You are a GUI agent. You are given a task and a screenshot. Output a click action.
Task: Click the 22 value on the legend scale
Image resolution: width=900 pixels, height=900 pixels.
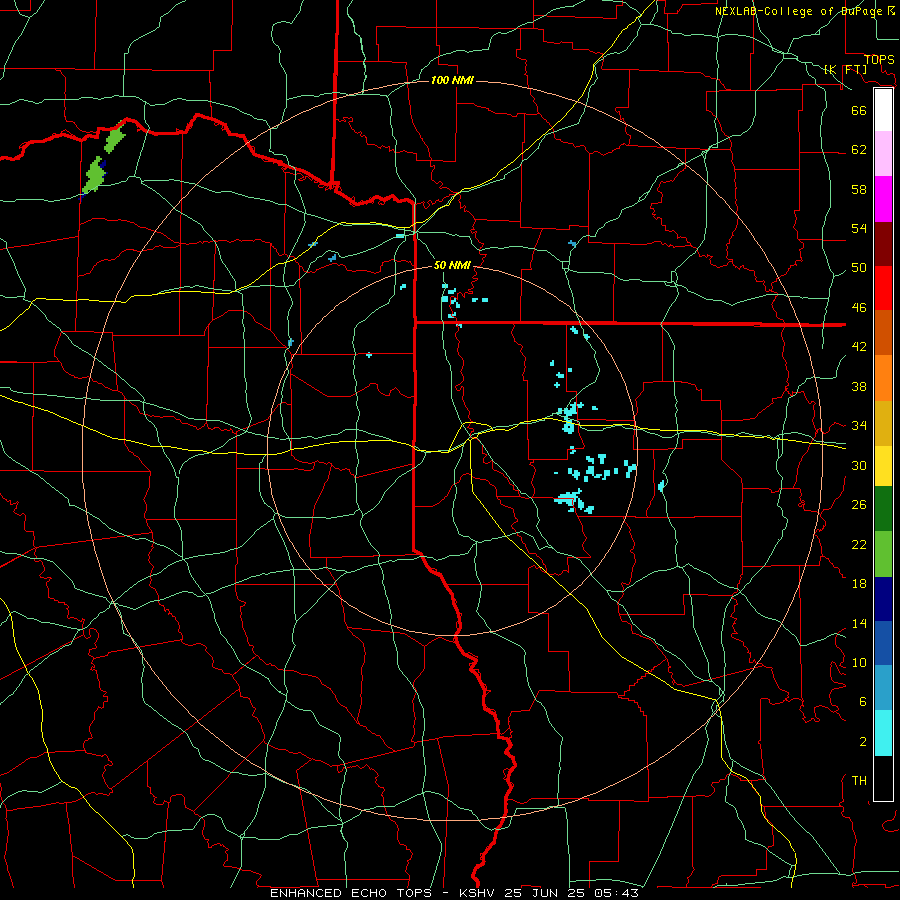[859, 544]
